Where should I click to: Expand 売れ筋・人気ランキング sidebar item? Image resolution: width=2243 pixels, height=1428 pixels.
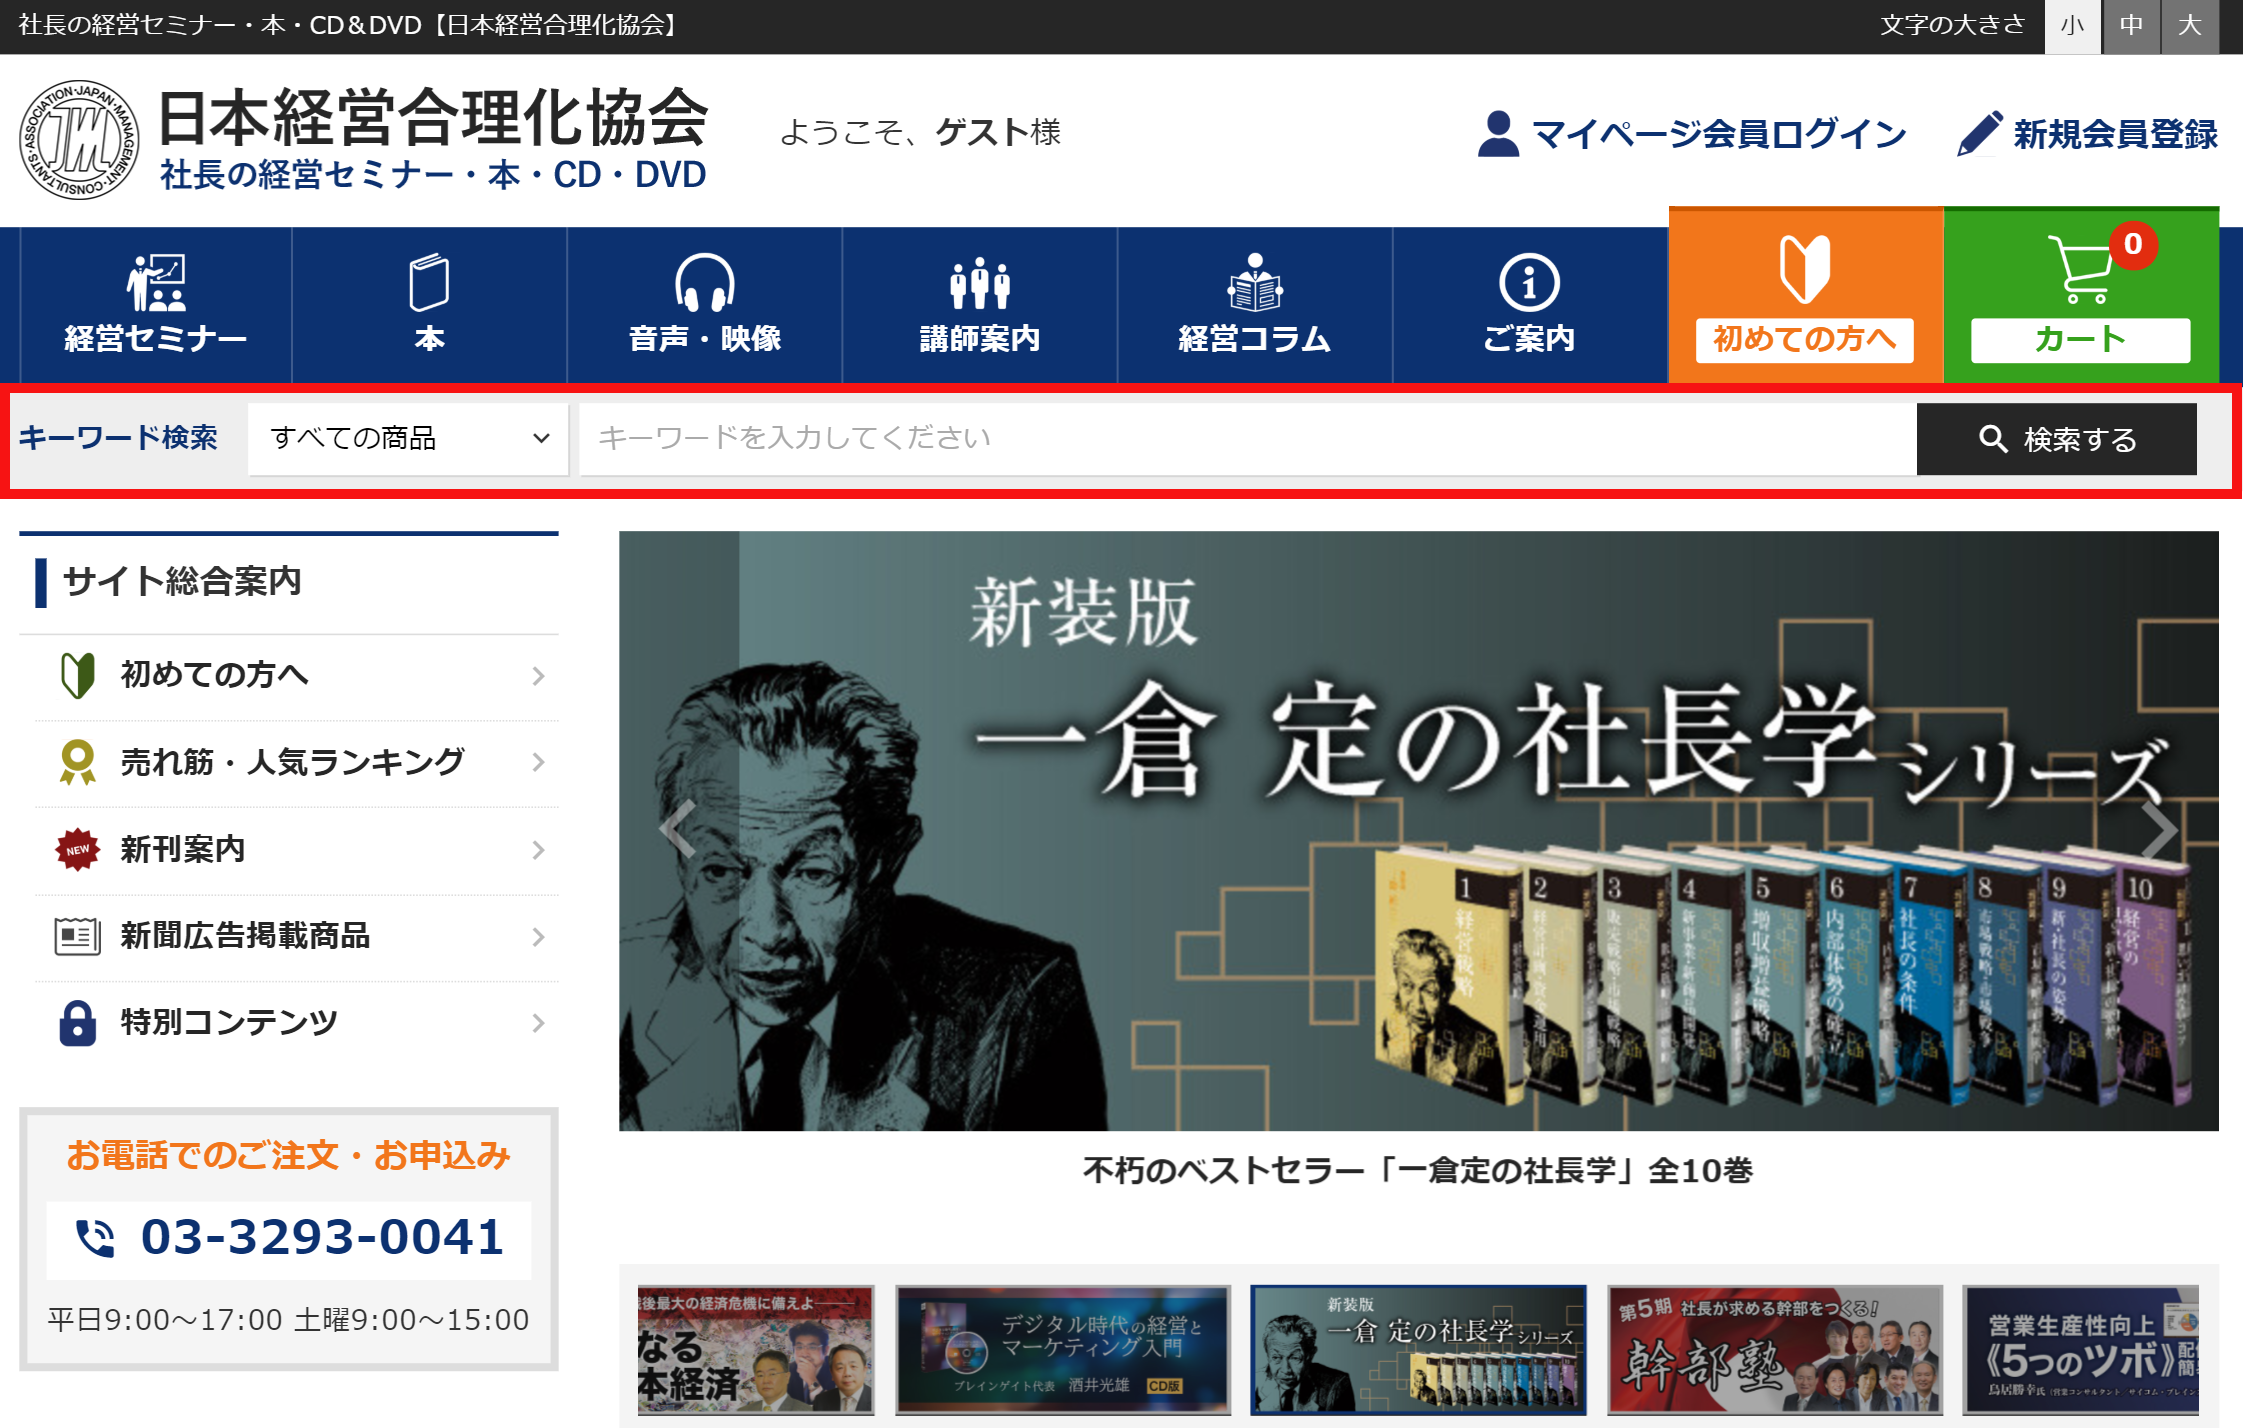click(x=292, y=763)
